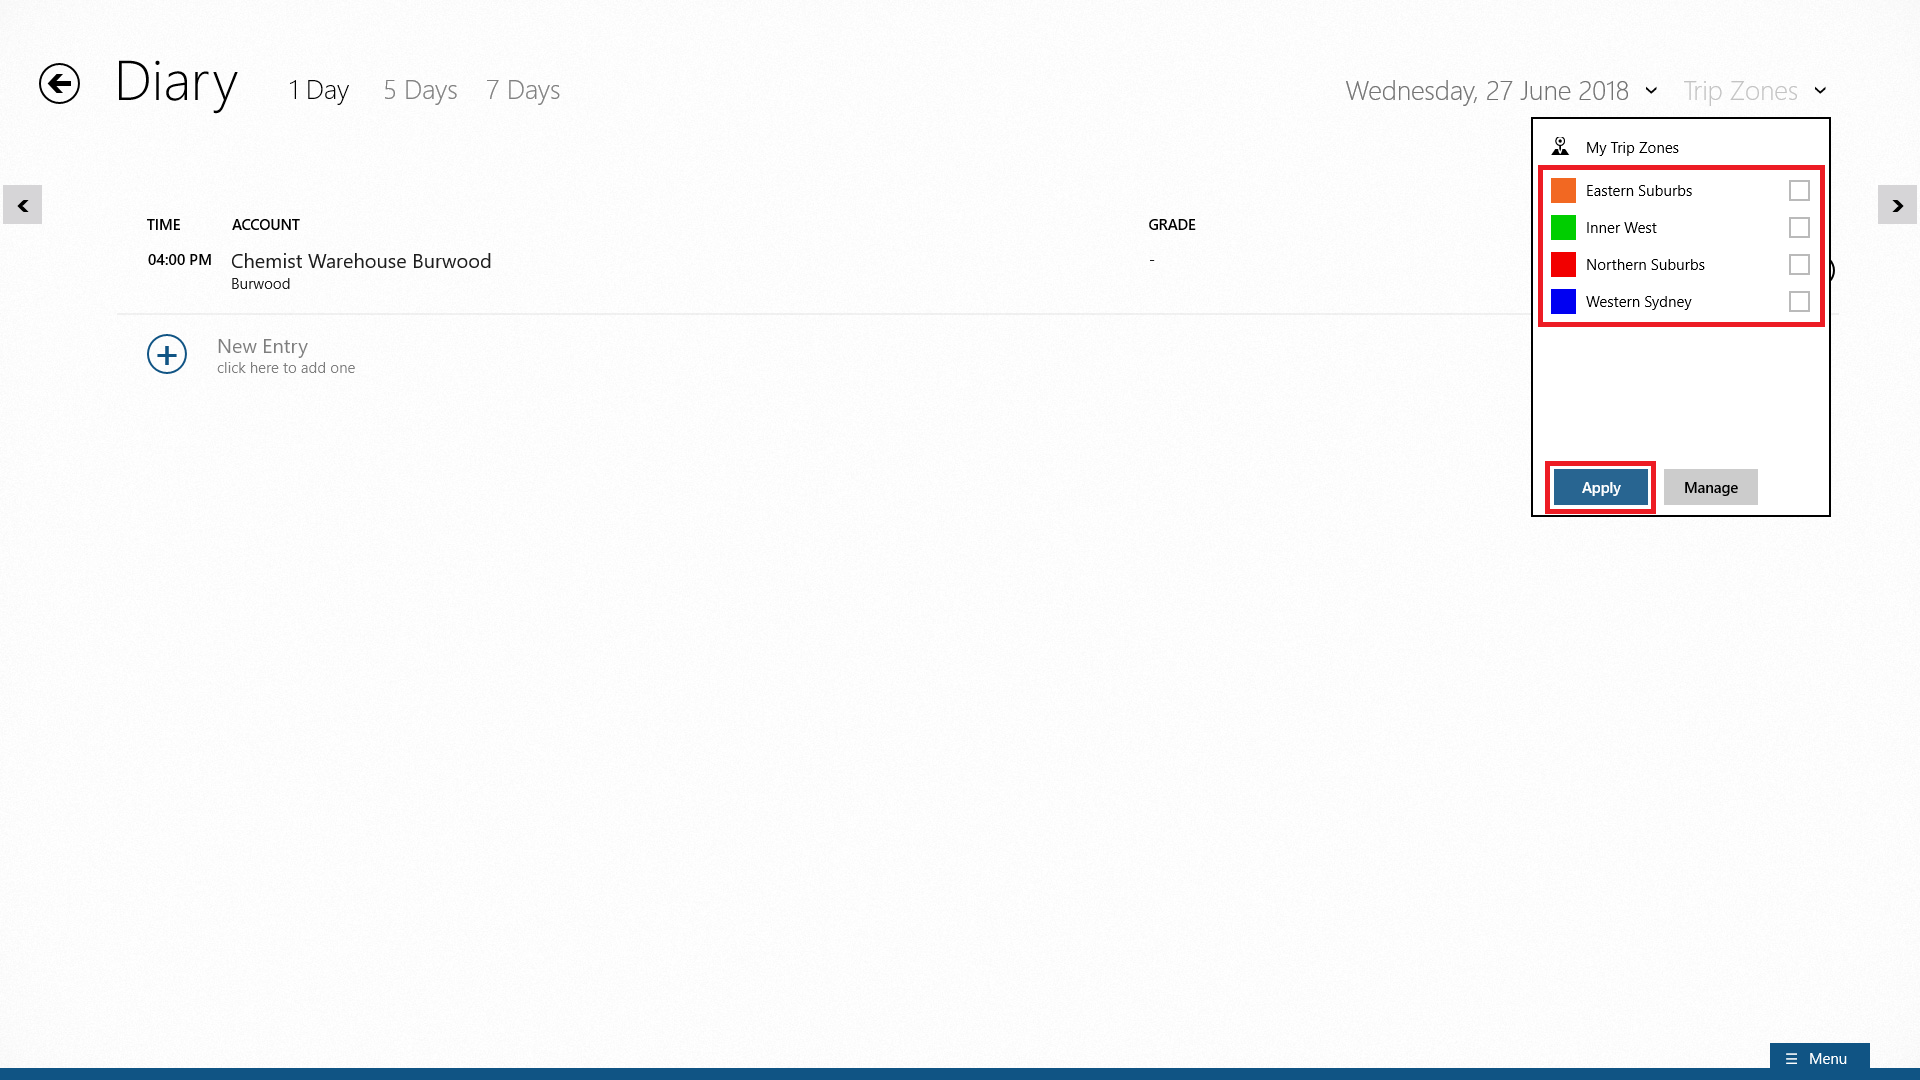
Task: Switch to the 5 Days view
Action: (x=420, y=91)
